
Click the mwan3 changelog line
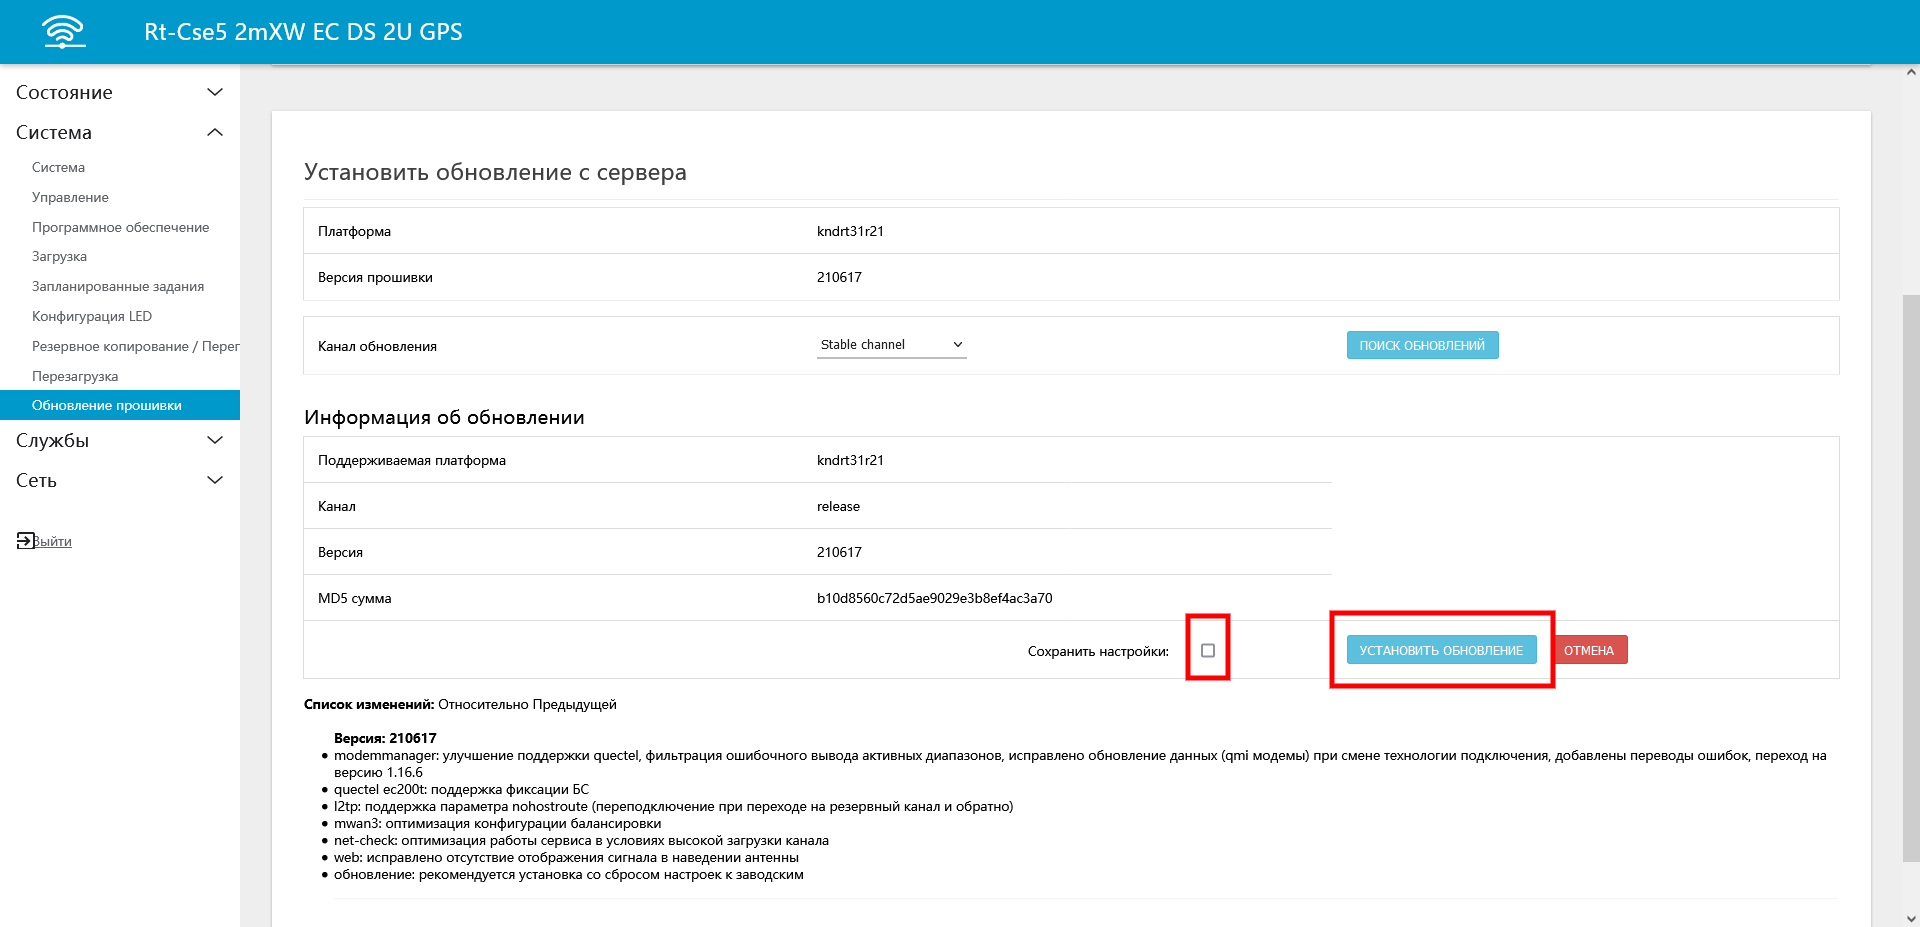[x=497, y=823]
